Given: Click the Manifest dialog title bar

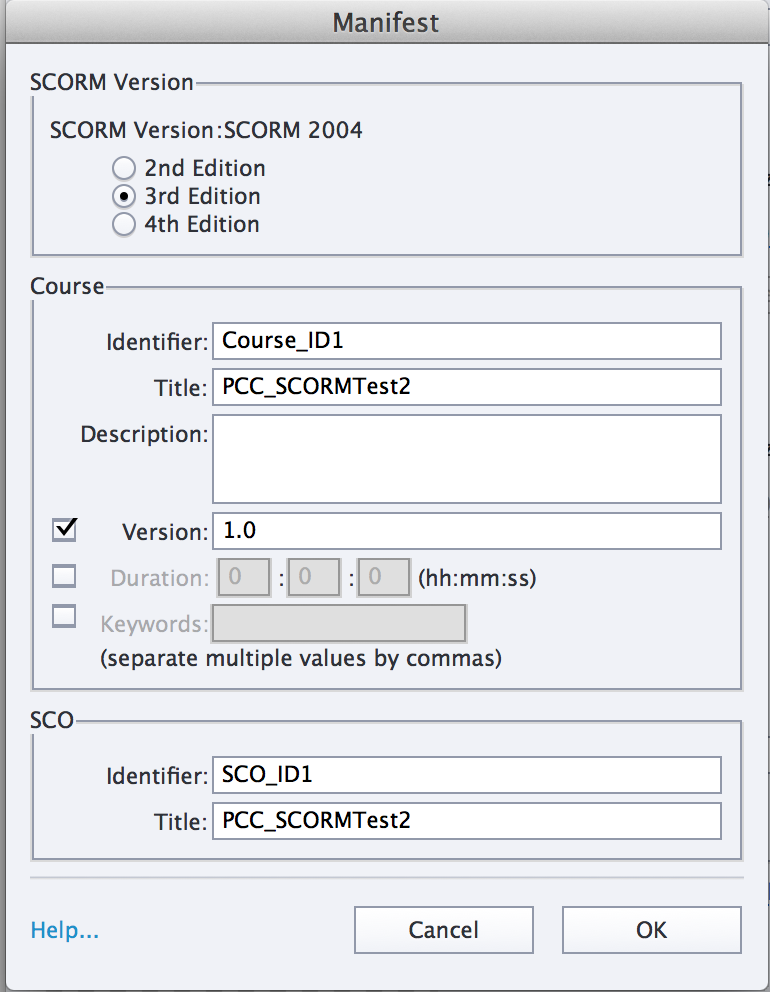Looking at the screenshot, I should coord(385,22).
